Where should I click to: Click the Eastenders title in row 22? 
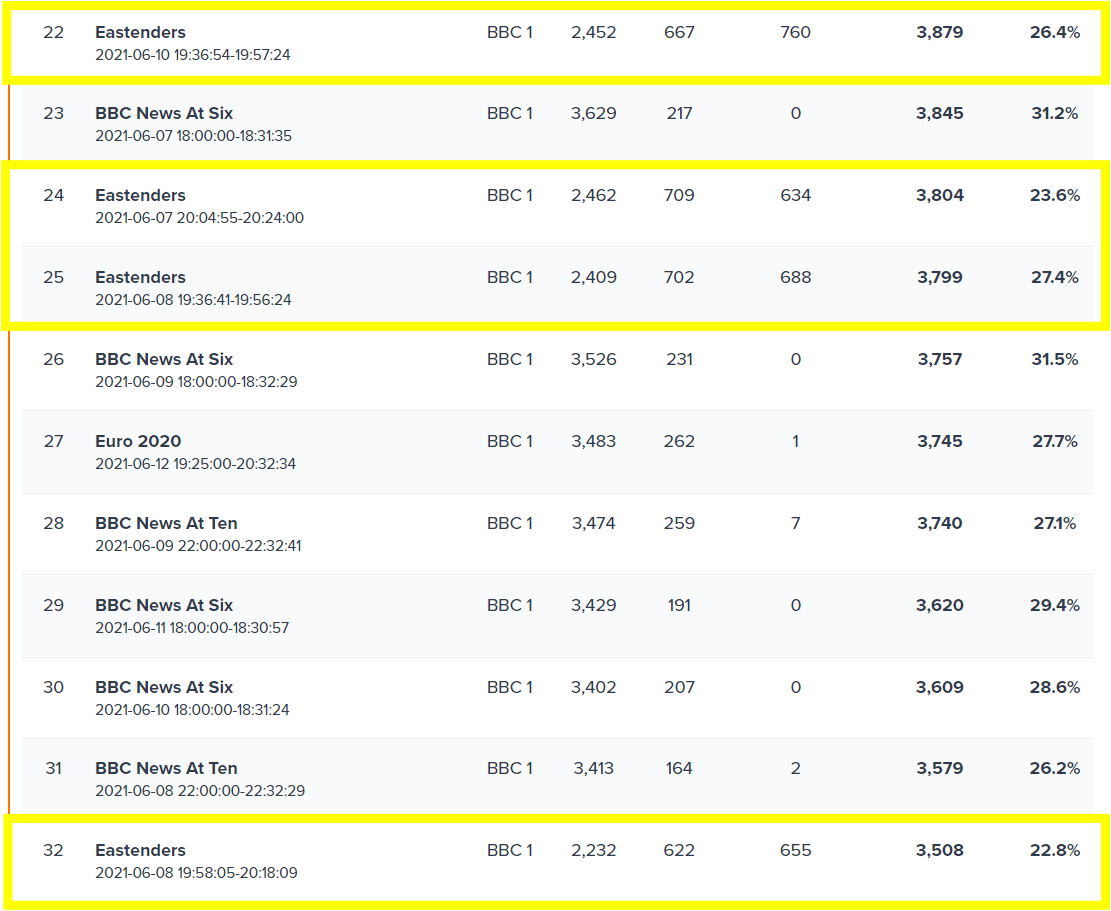140,32
